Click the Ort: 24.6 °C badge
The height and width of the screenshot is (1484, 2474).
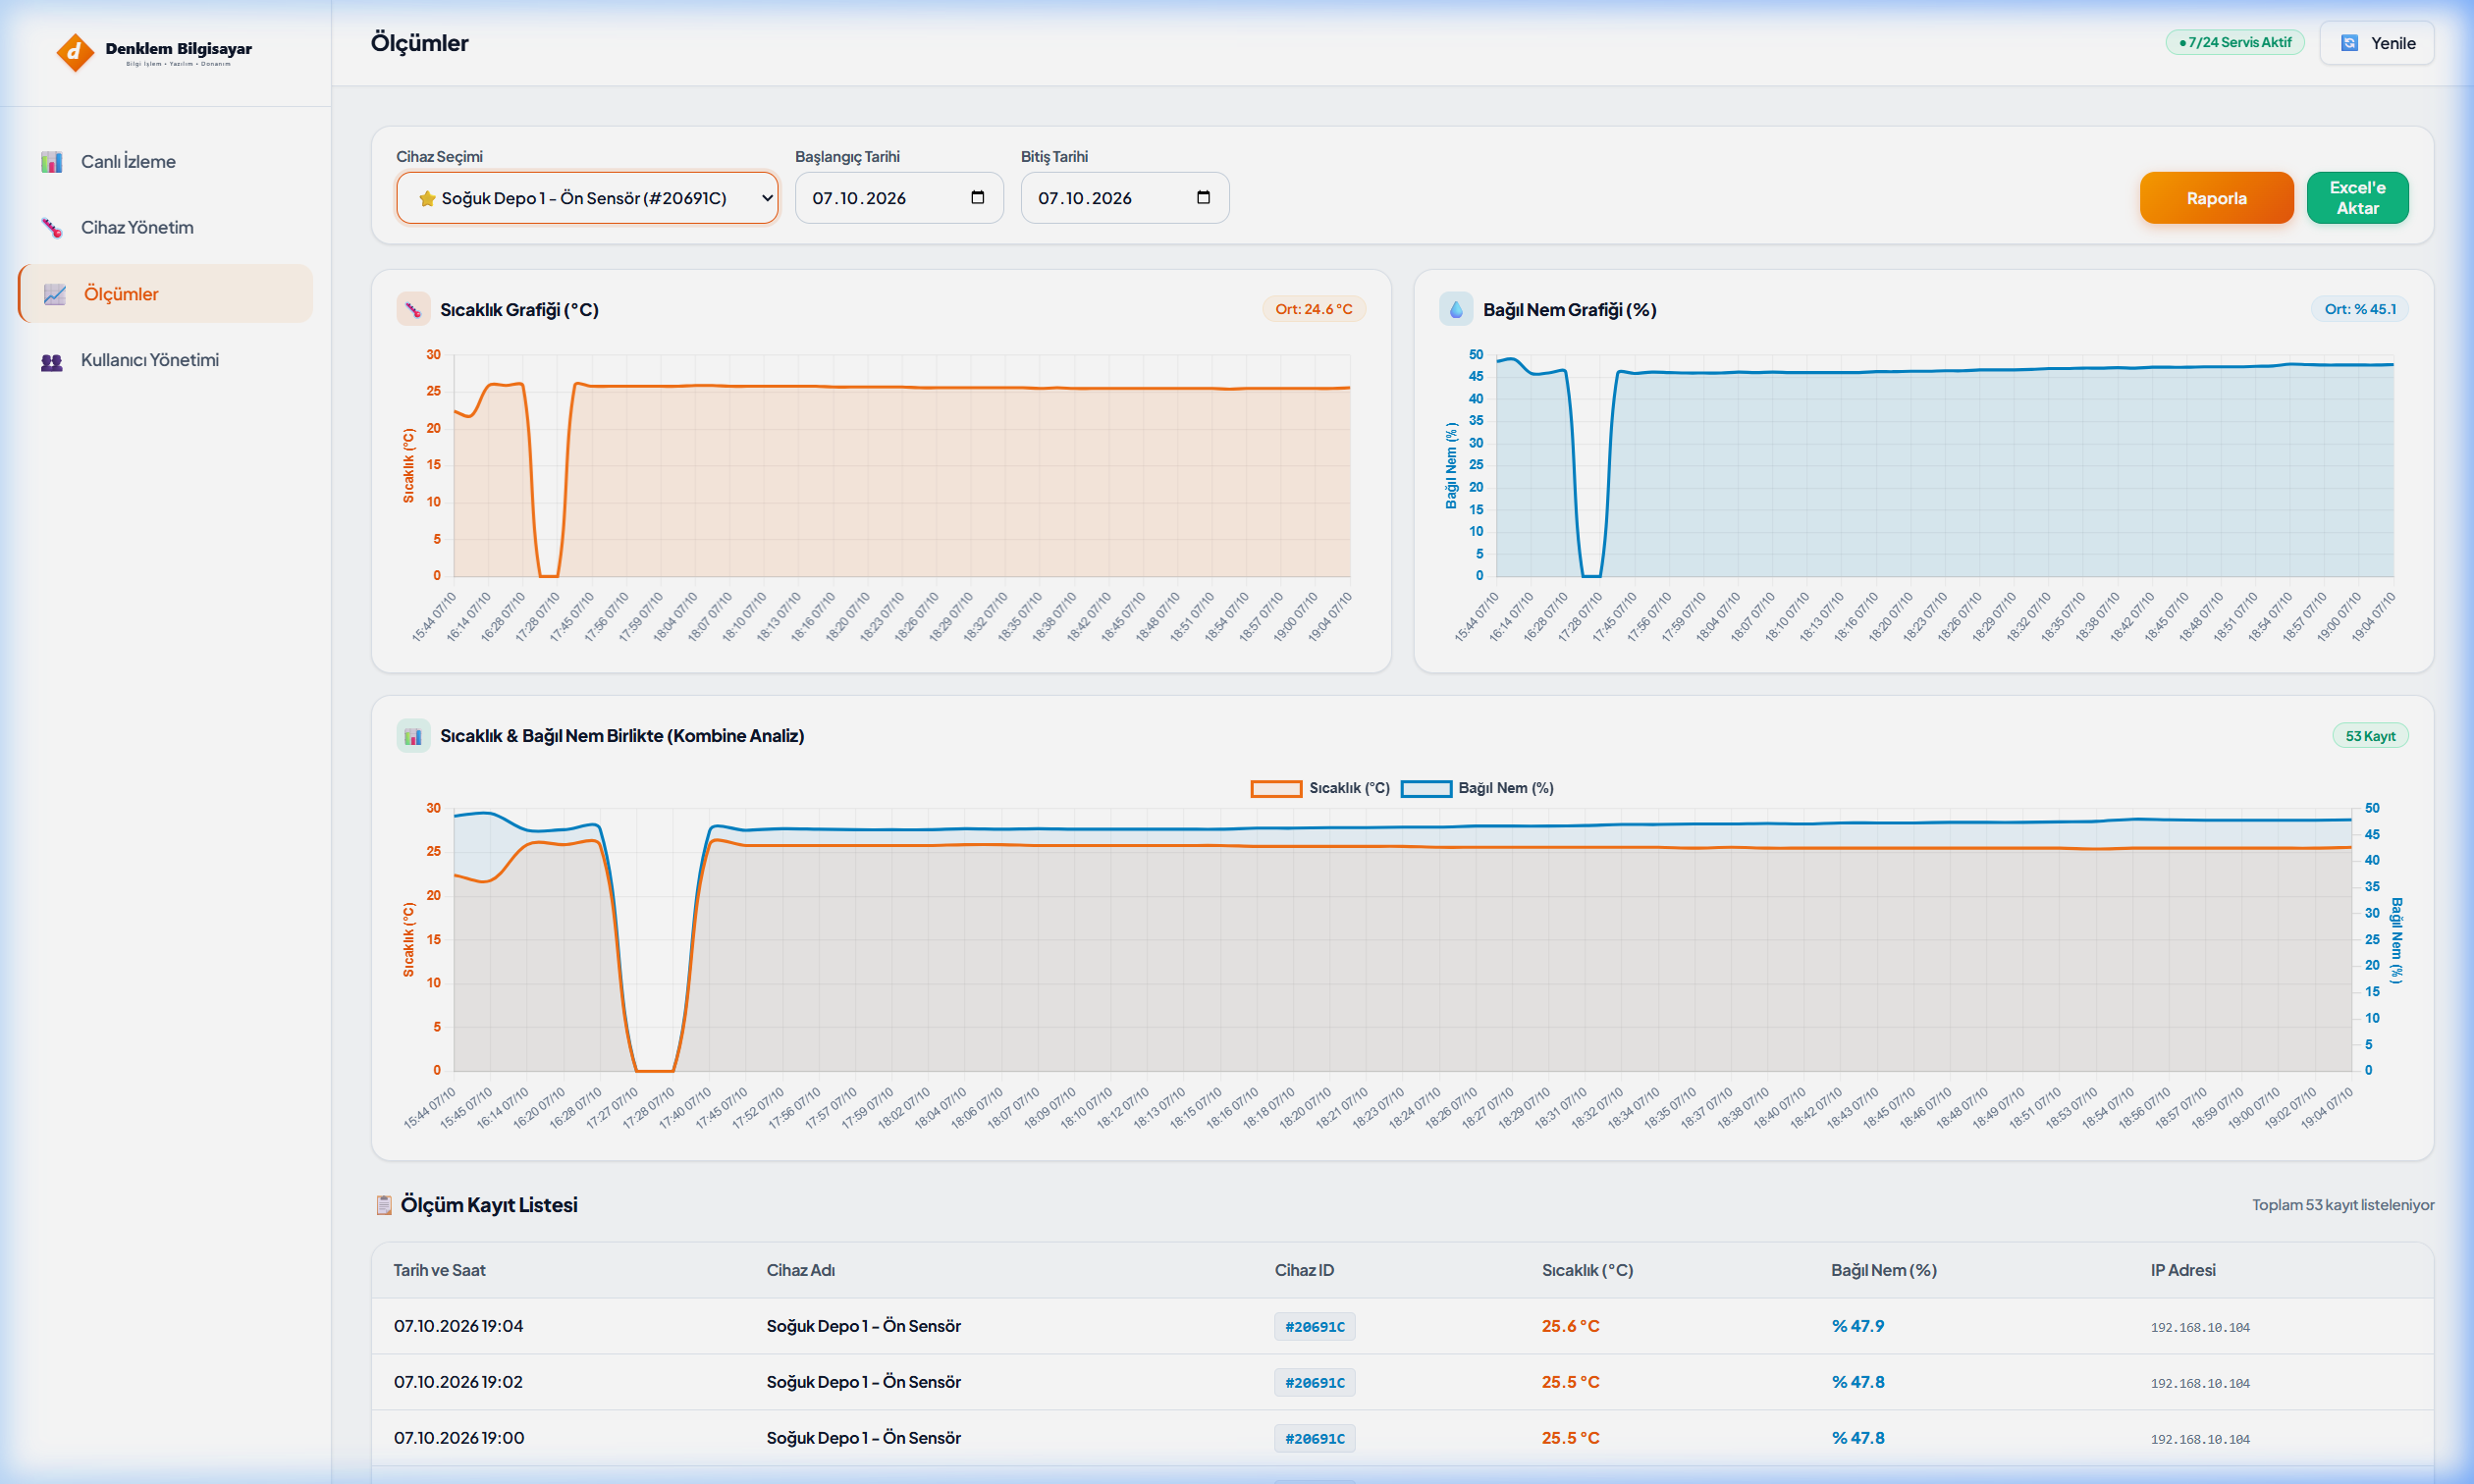(x=1314, y=309)
